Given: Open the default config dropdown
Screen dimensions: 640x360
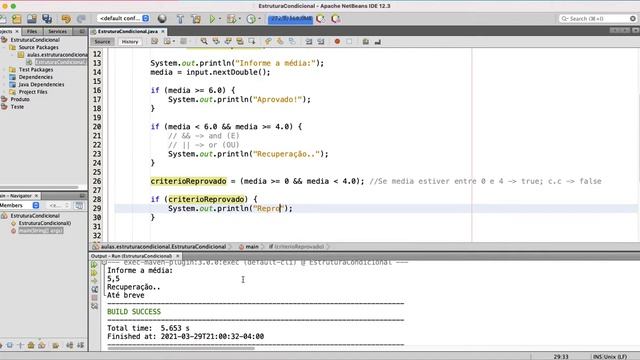Looking at the screenshot, I should (124, 18).
